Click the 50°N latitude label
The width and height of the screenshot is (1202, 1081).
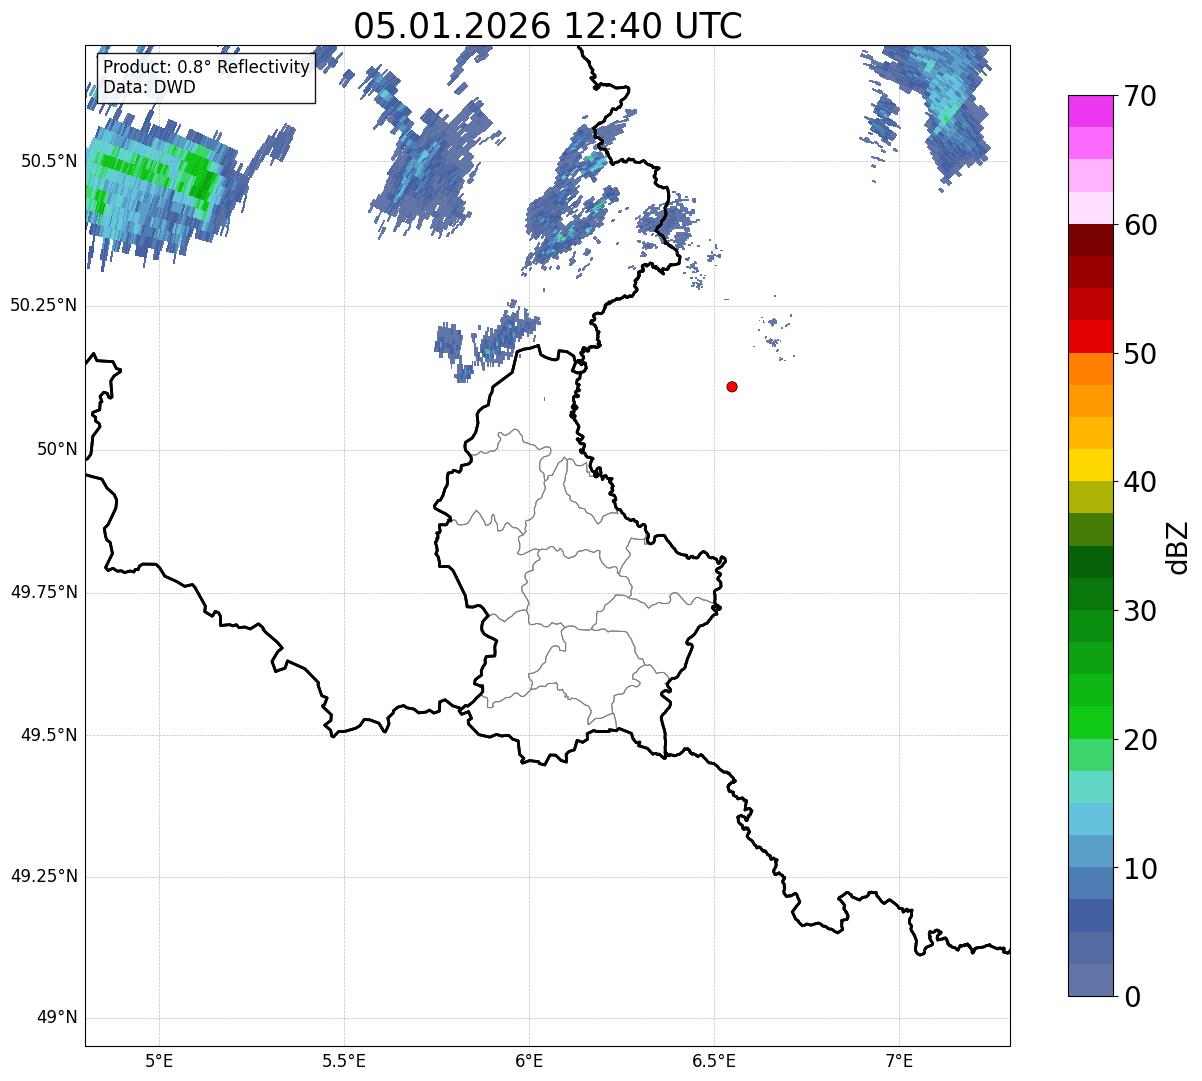(58, 449)
